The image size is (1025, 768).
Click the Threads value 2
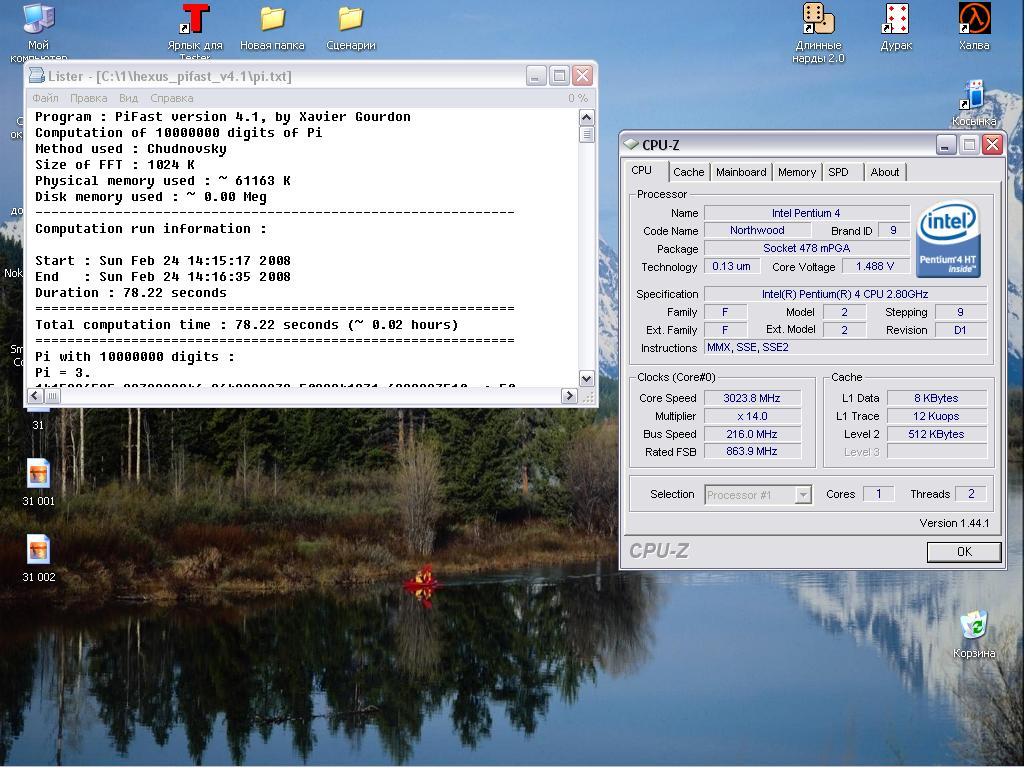click(x=971, y=494)
